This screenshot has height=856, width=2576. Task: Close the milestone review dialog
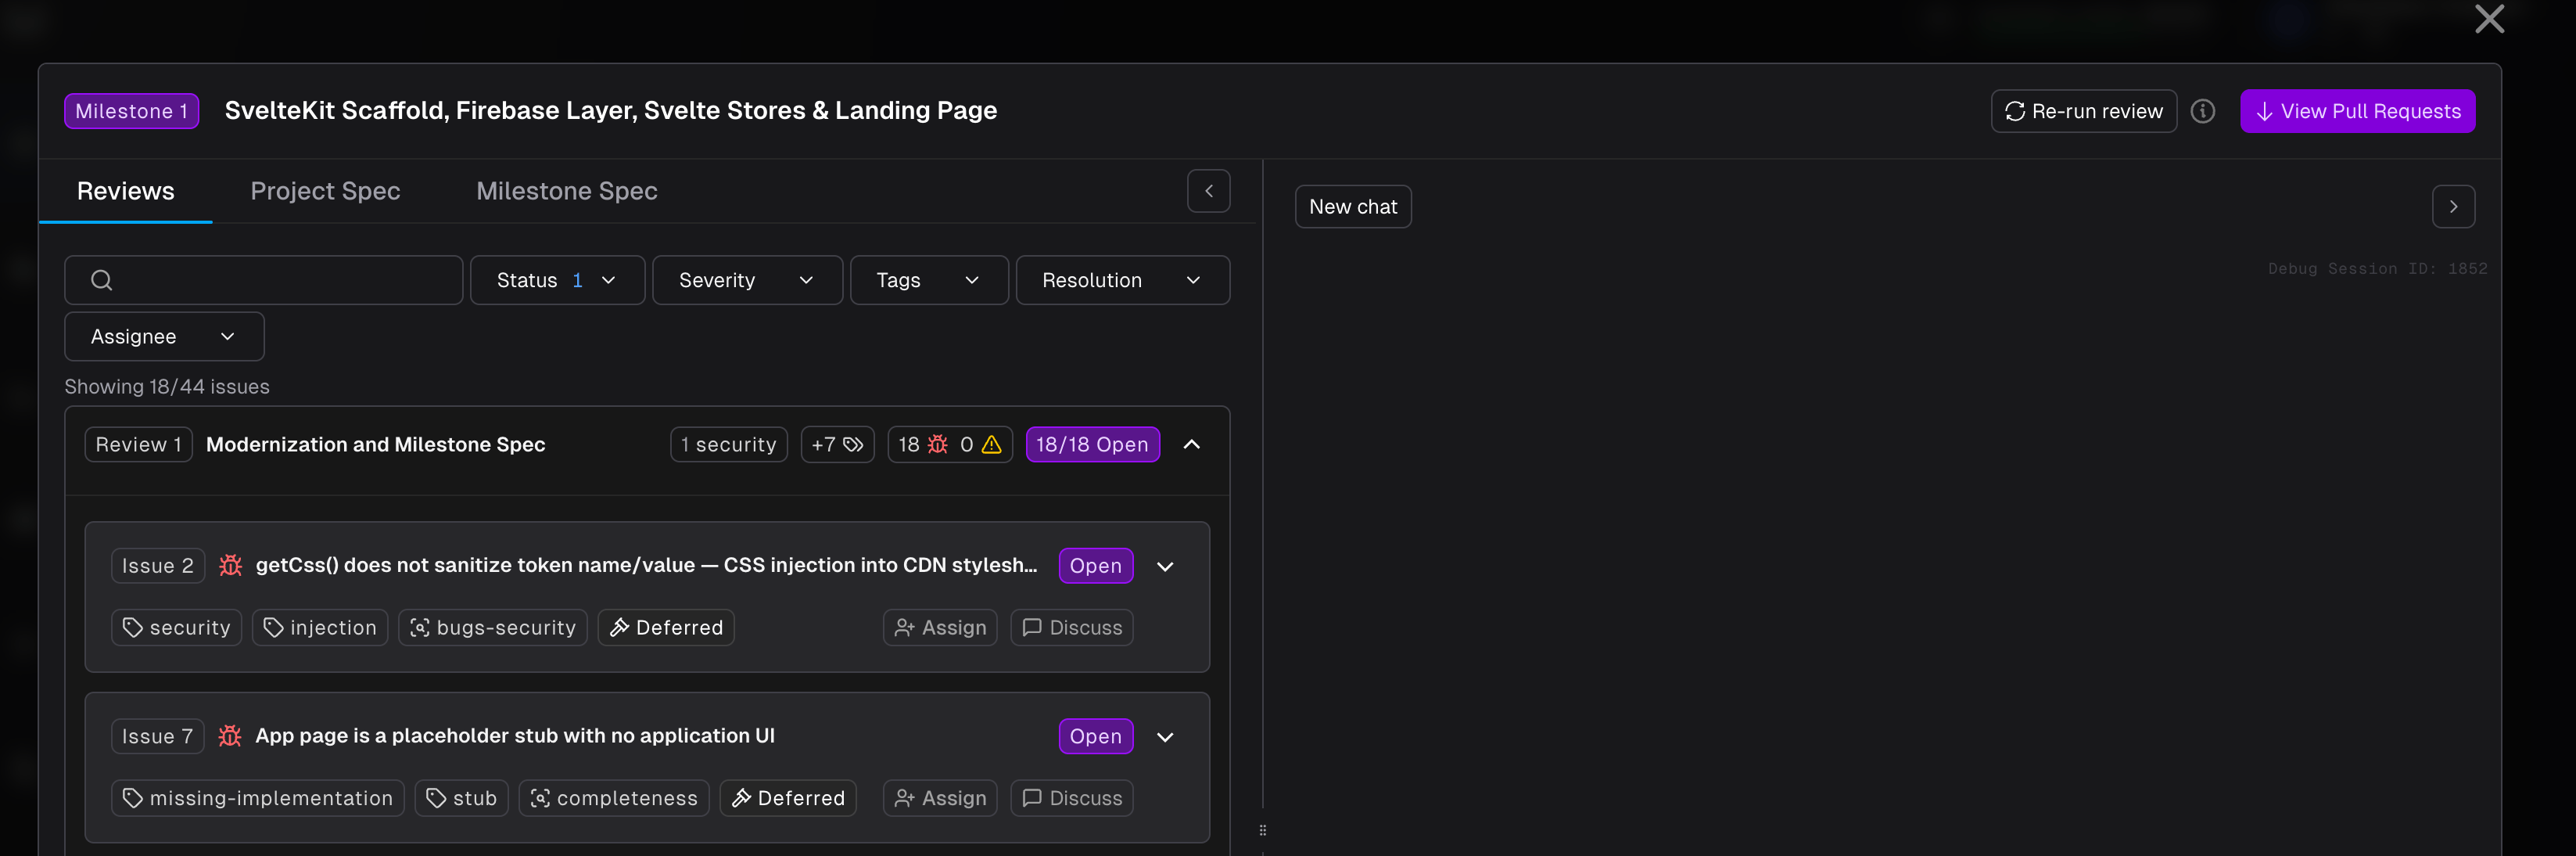(2489, 19)
